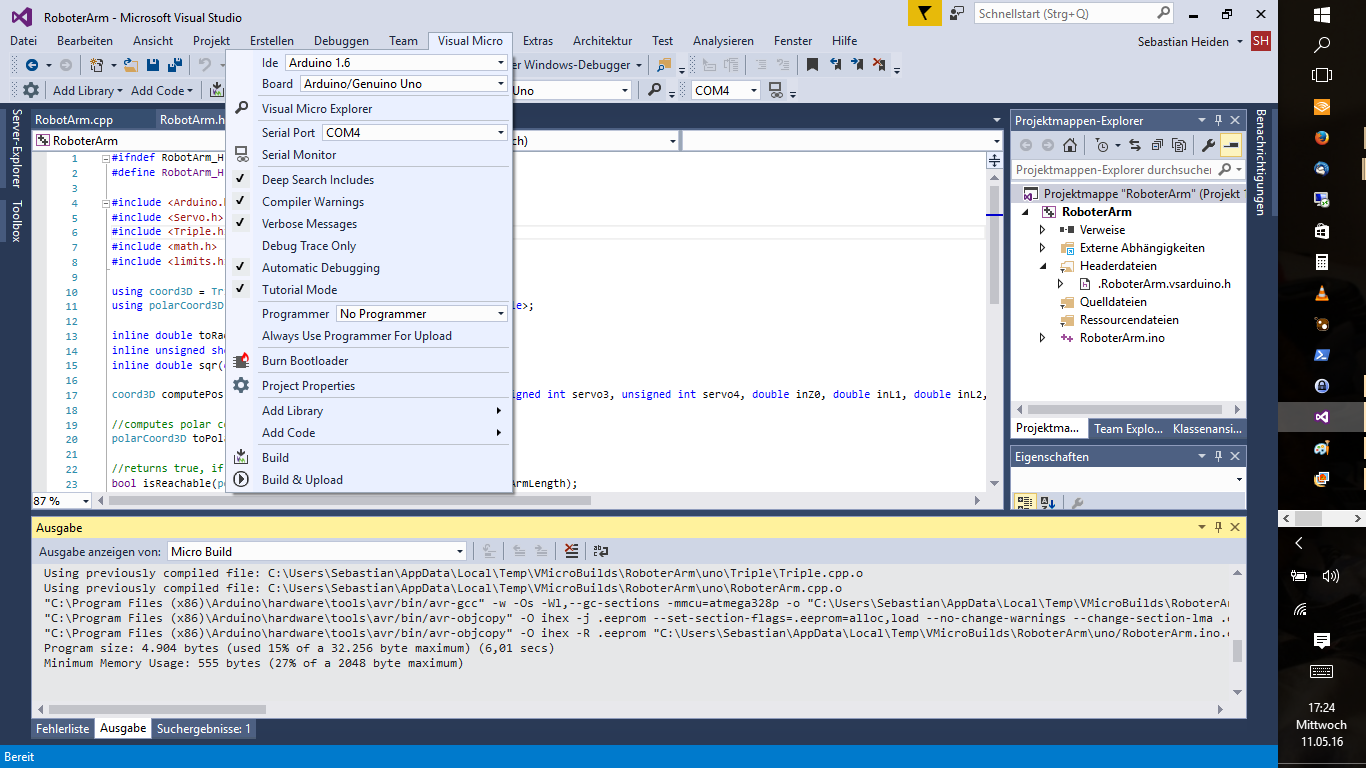Open Firefox from the taskbar
This screenshot has width=1366, height=768.
(1321, 136)
